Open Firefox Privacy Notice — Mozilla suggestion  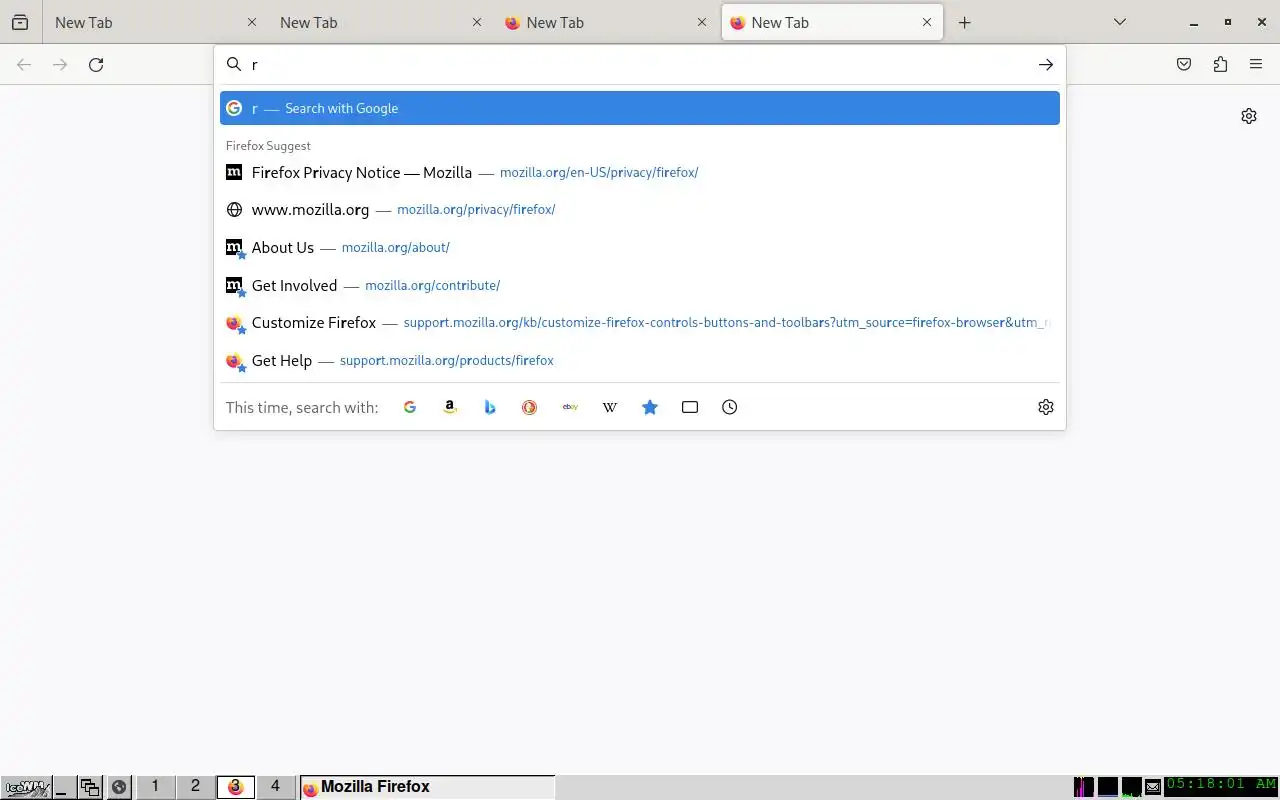pyautogui.click(x=640, y=172)
